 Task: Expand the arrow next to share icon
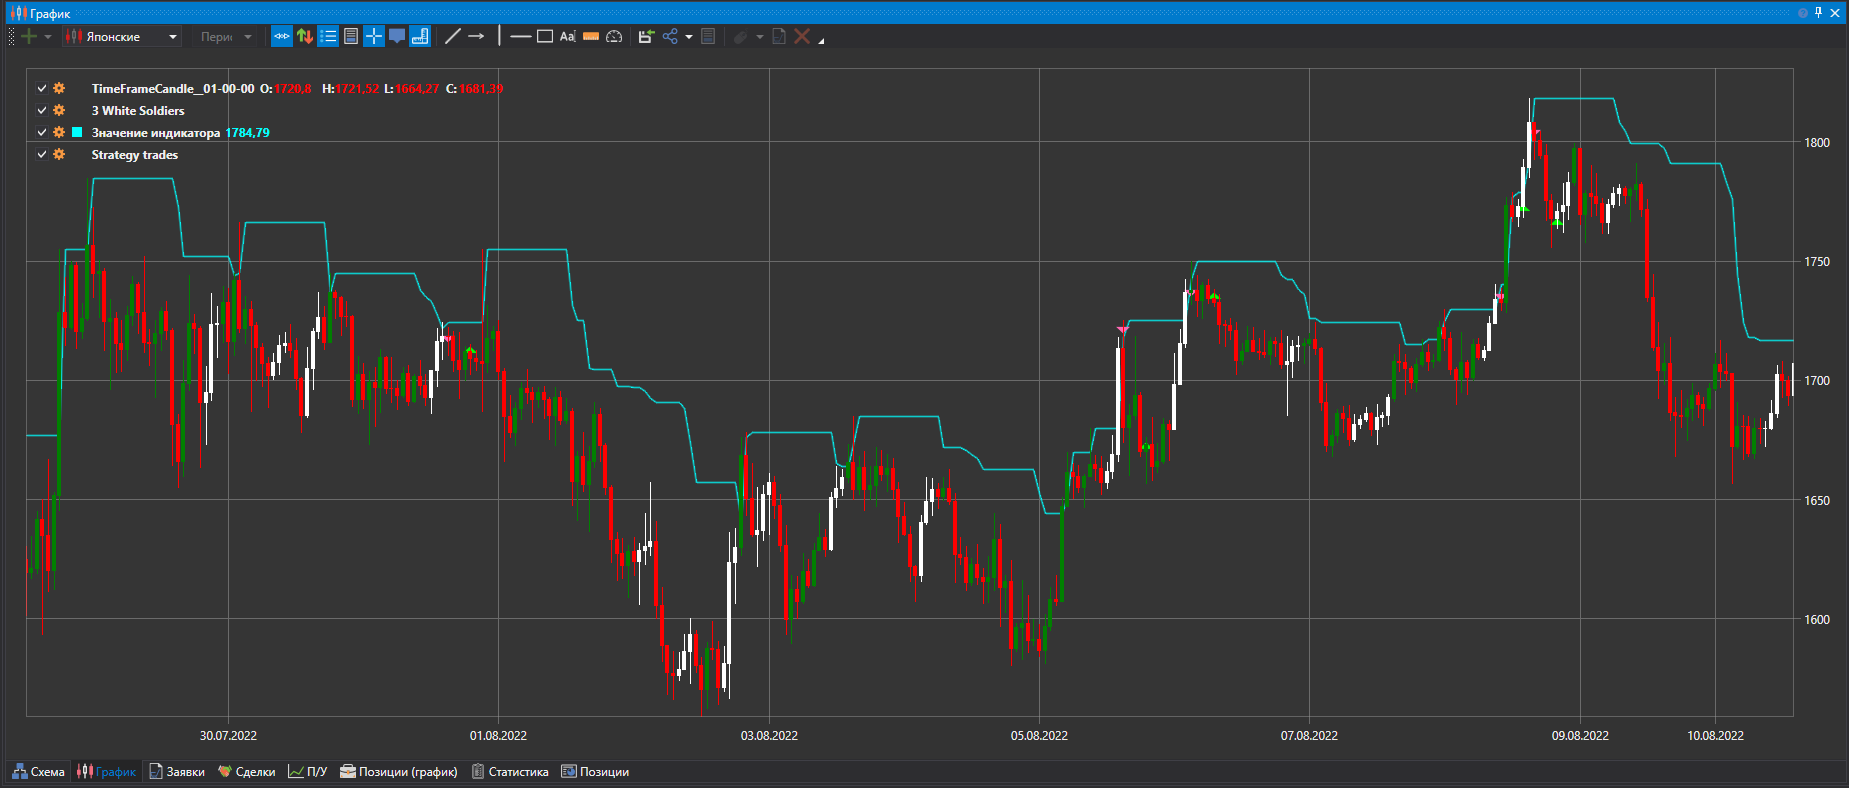(689, 38)
